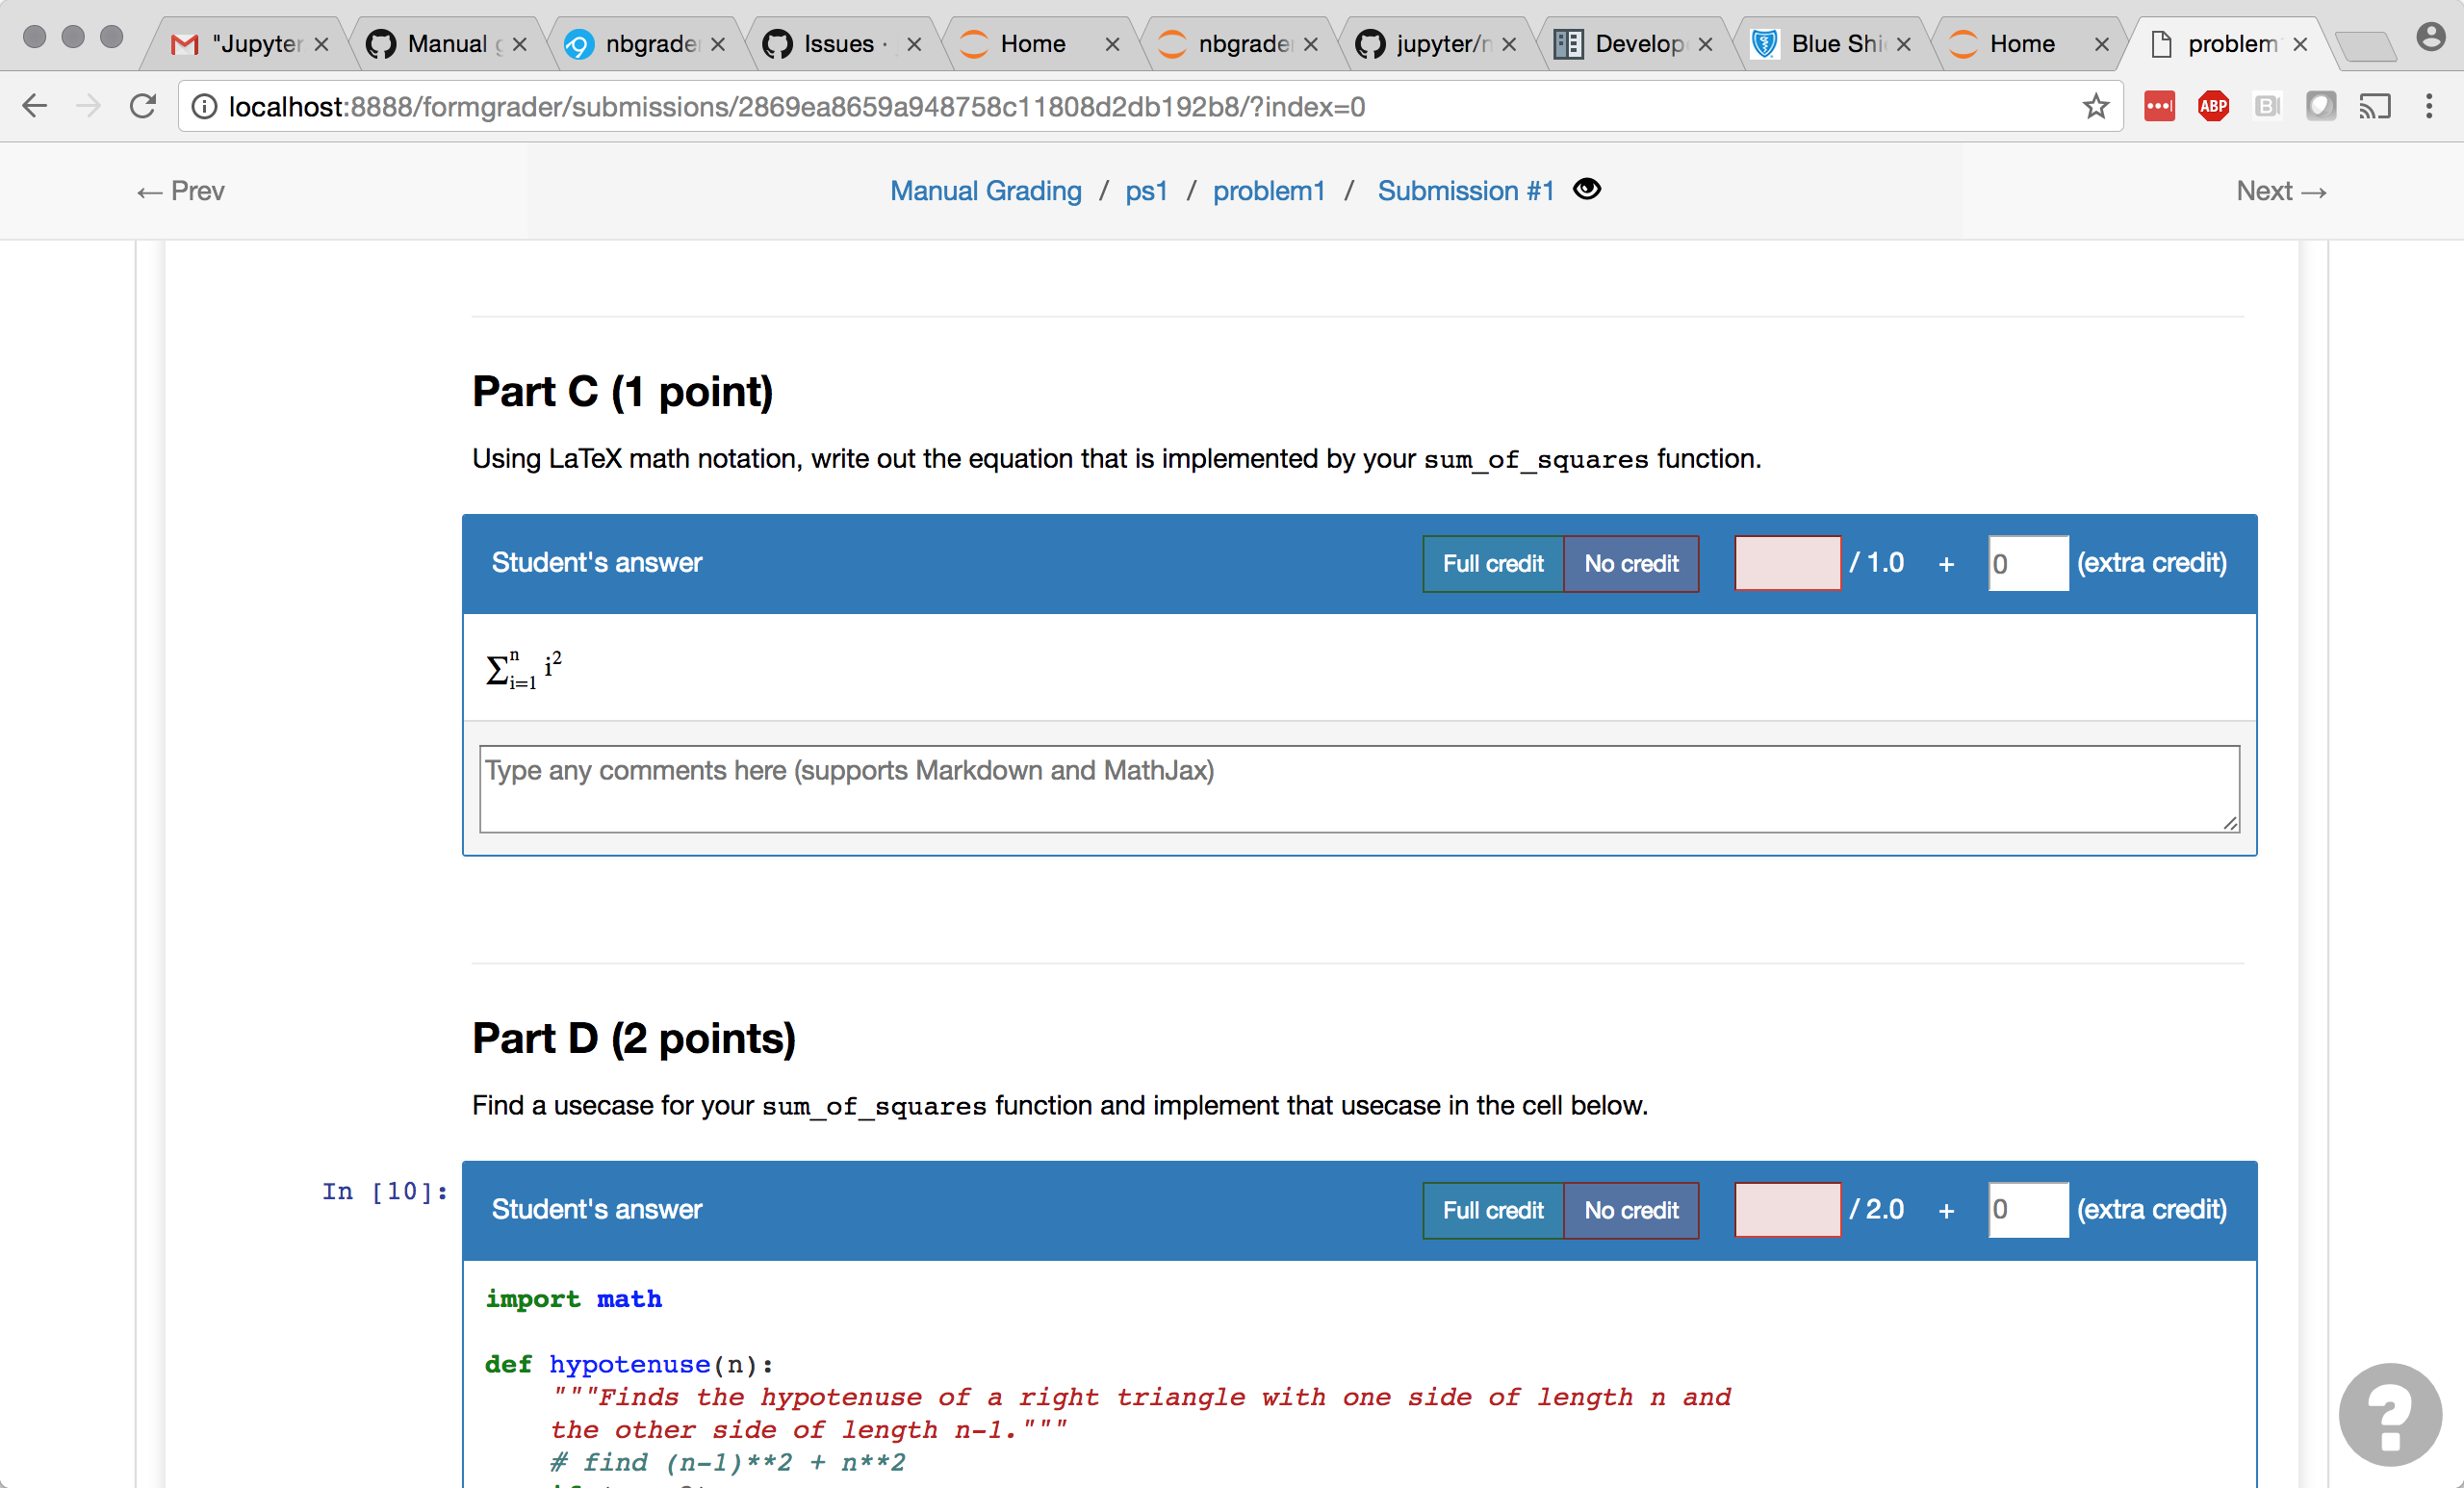Click the Chromecast casting icon
Image resolution: width=2464 pixels, height=1488 pixels.
click(2377, 106)
